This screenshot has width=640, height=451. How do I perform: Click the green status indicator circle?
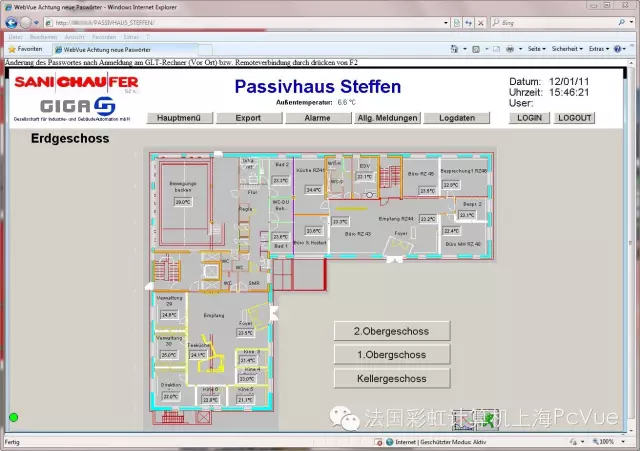(x=13, y=417)
